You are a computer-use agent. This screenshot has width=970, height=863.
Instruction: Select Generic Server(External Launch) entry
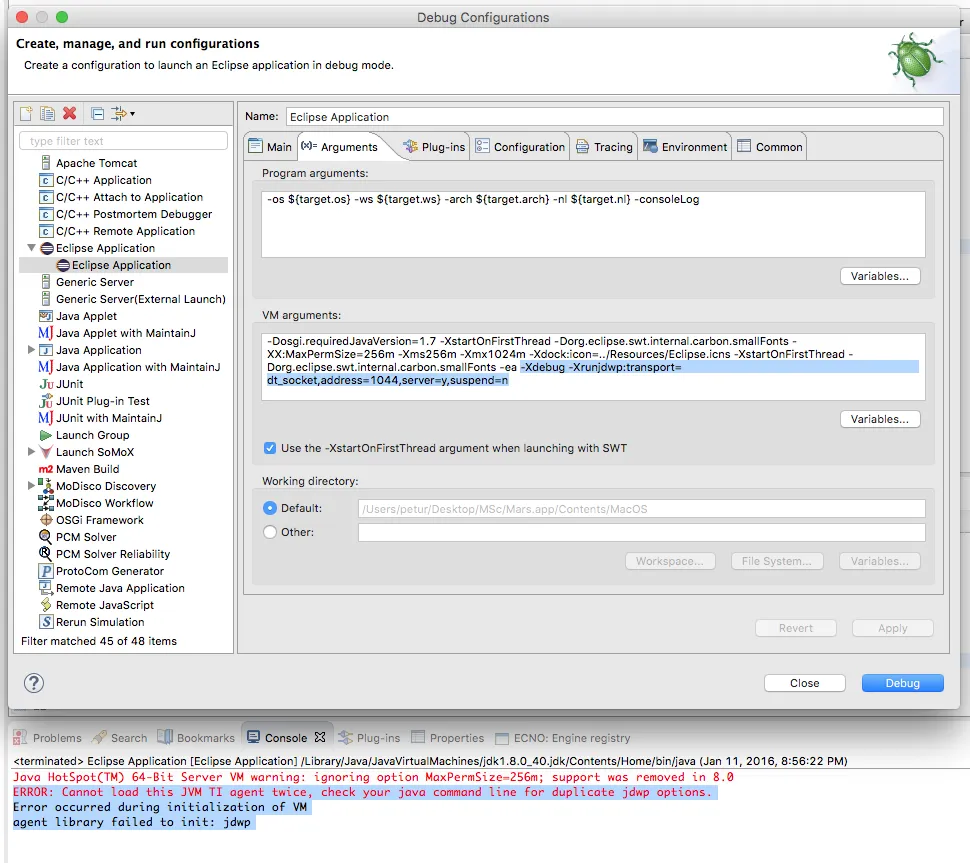pyautogui.click(x=140, y=299)
